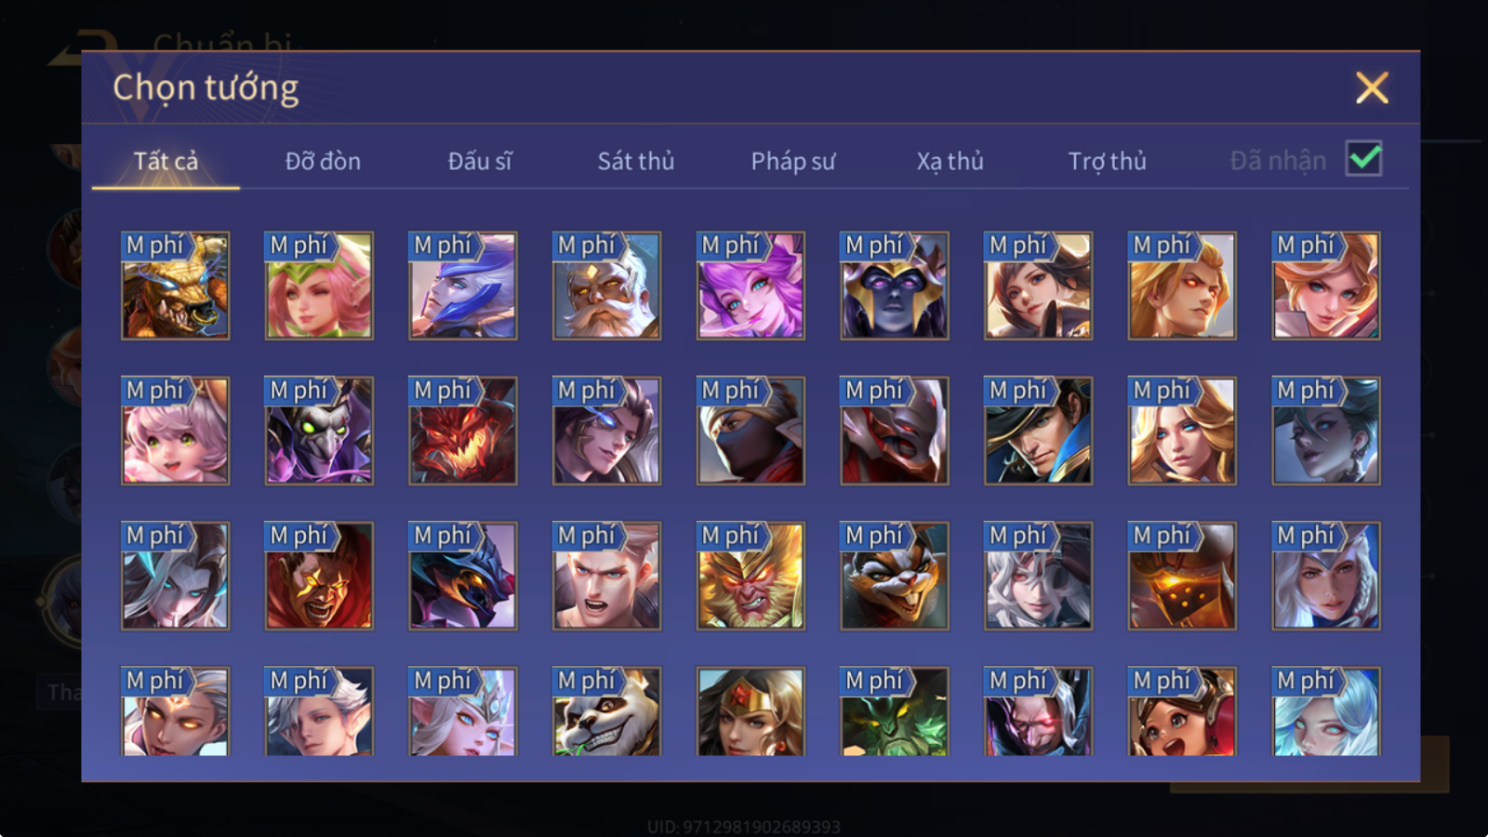The width and height of the screenshot is (1488, 837).
Task: Switch to the Đỡ đòn tab
Action: 323,161
